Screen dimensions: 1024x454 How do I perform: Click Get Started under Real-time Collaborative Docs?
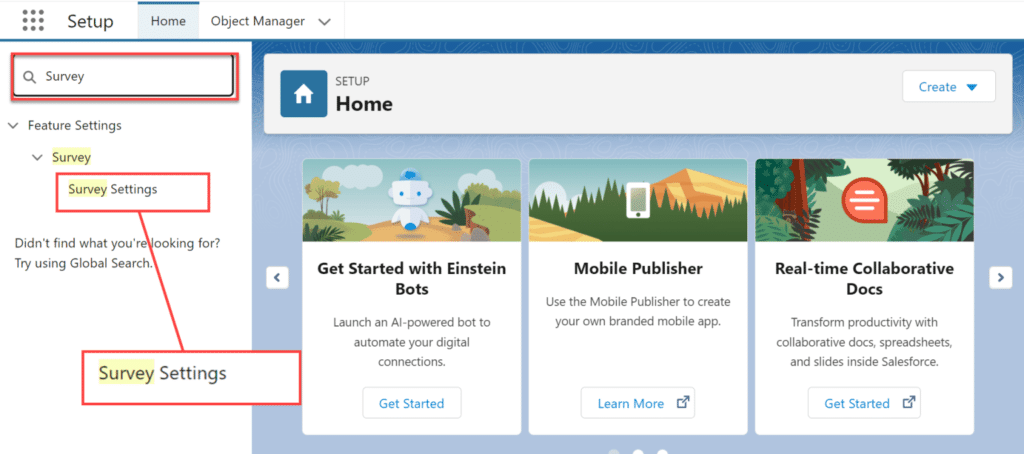[856, 403]
